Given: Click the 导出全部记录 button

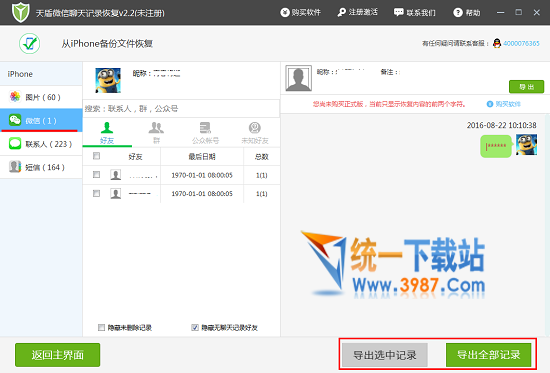Looking at the screenshot, I should click(488, 355).
